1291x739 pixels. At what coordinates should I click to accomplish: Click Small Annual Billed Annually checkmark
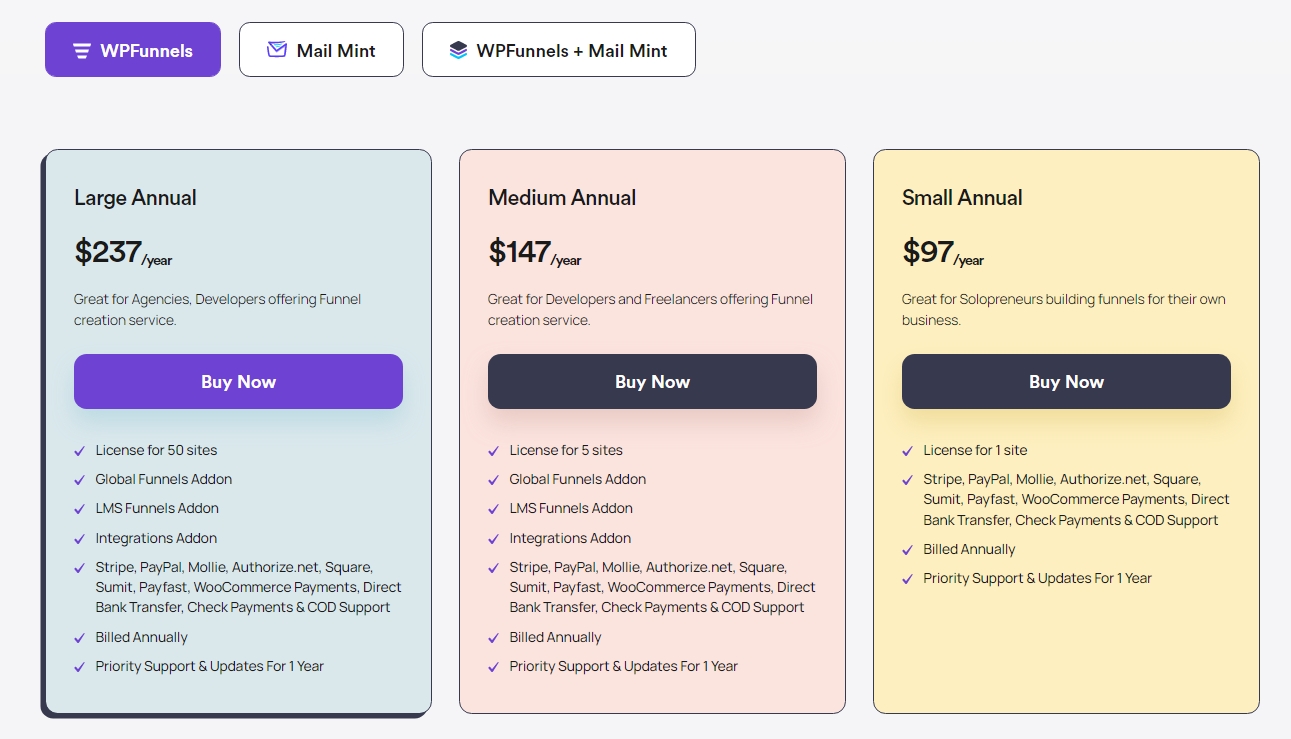(908, 550)
